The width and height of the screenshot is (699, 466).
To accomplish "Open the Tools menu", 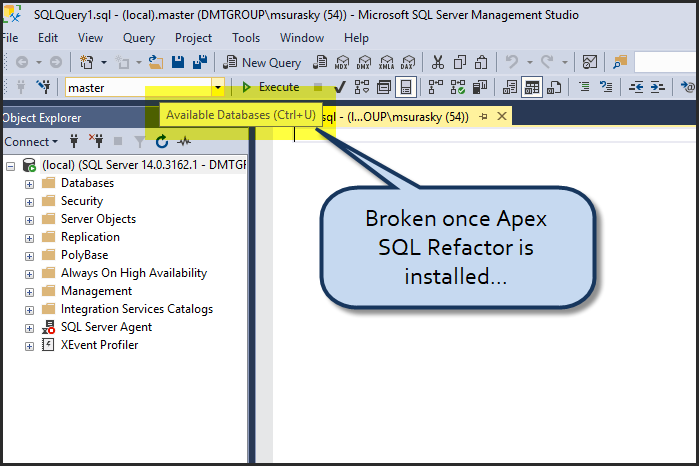I will click(x=246, y=38).
